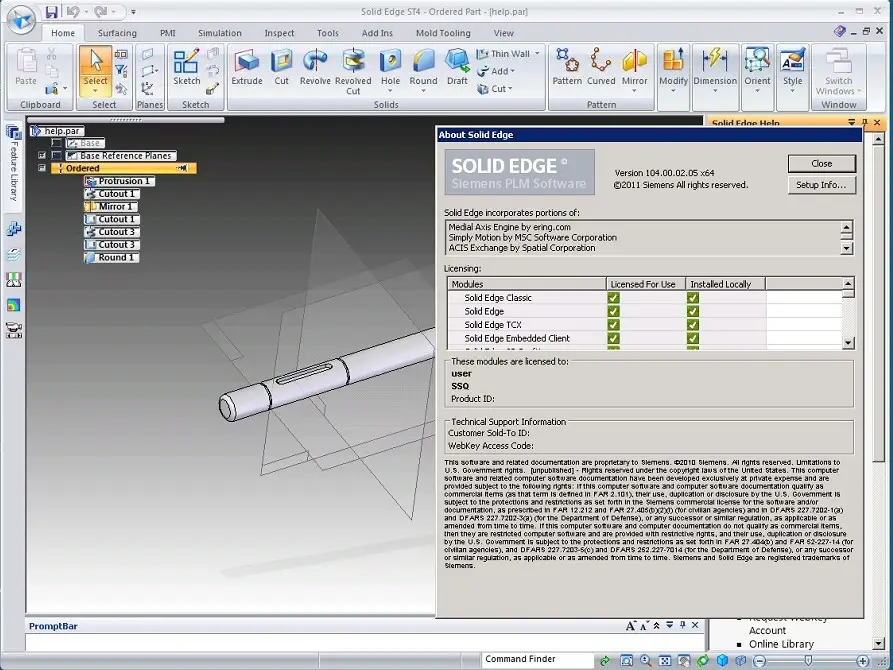Expand the Thin Wall dropdown arrow

(537, 54)
